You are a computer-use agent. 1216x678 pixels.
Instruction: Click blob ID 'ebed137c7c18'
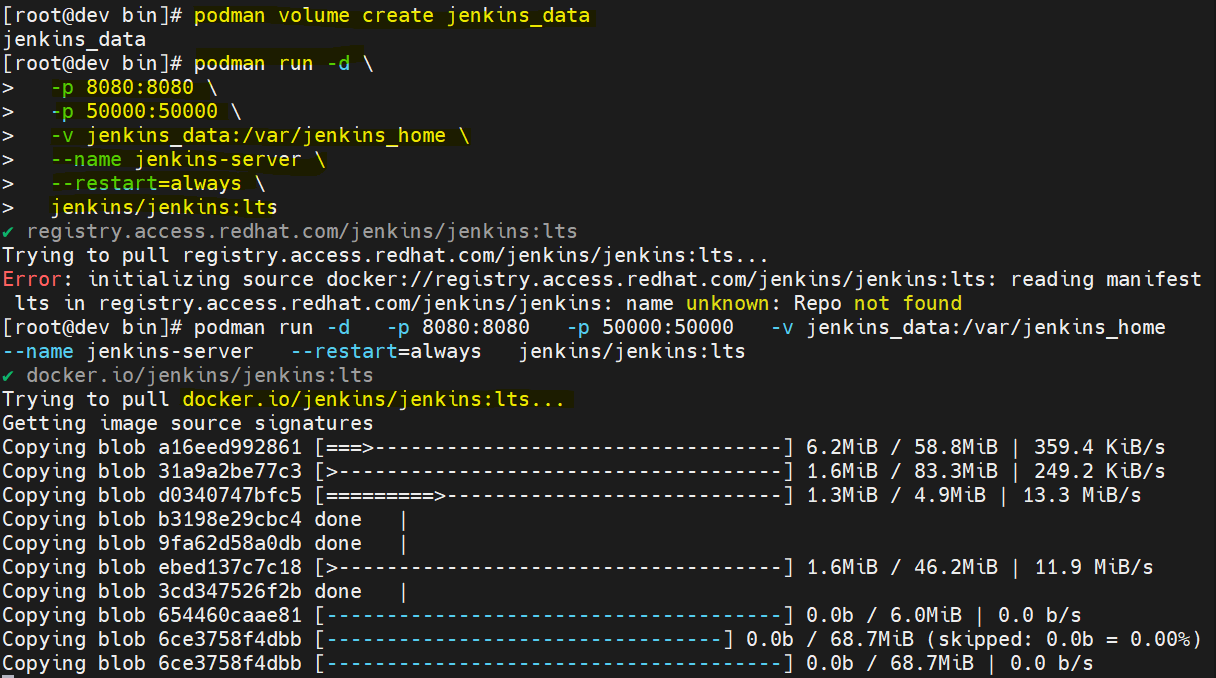point(230,567)
